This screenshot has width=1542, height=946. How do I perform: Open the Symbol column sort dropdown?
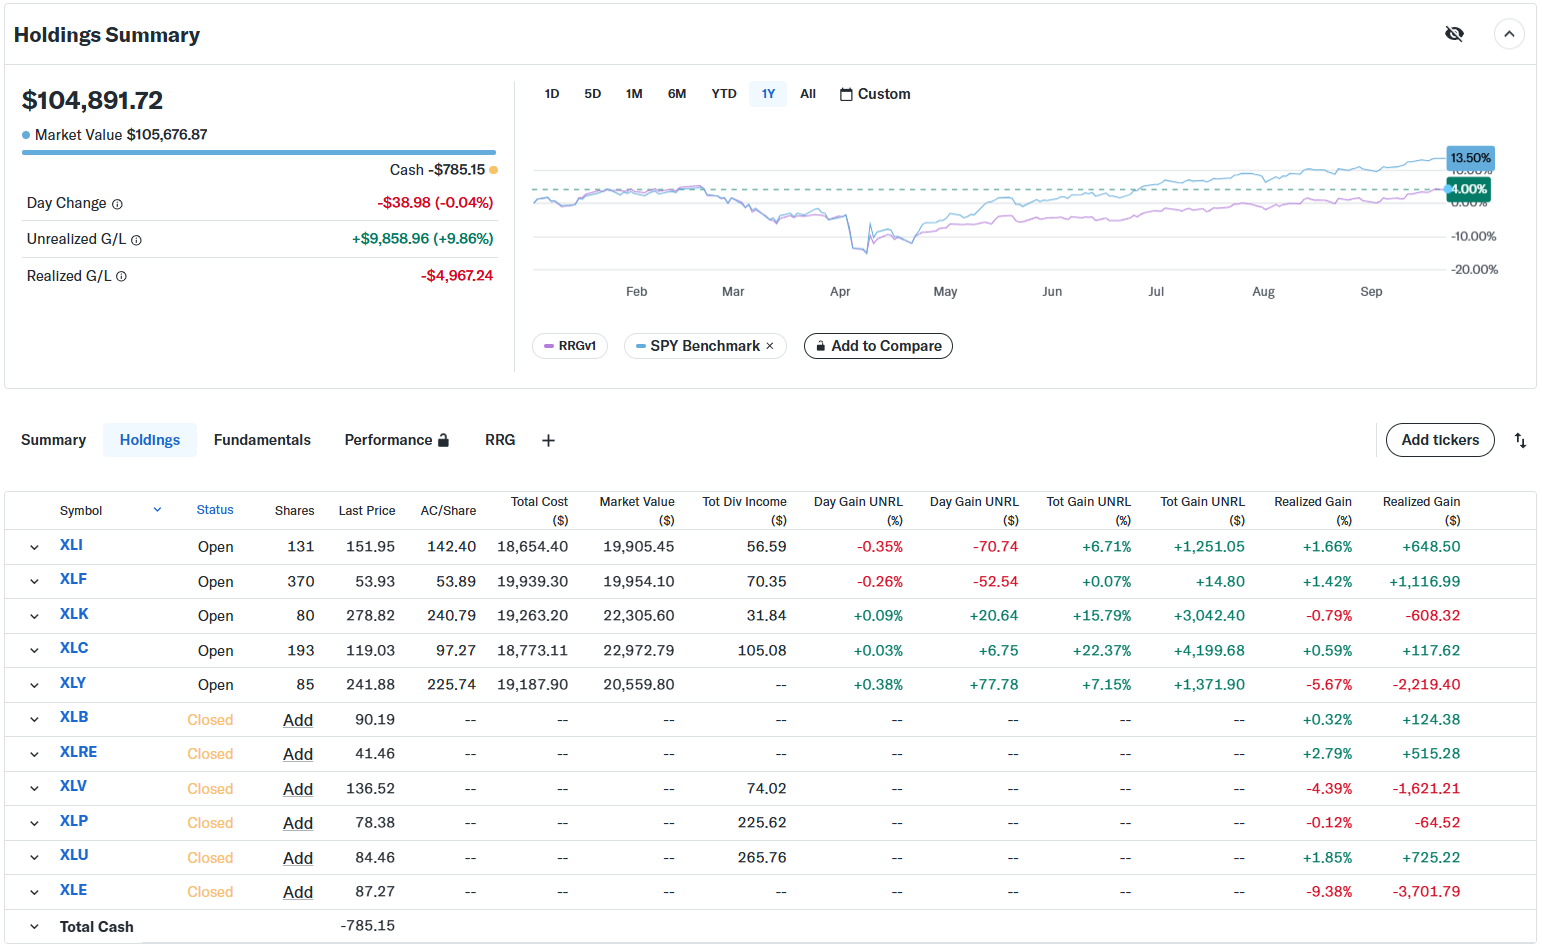click(157, 510)
